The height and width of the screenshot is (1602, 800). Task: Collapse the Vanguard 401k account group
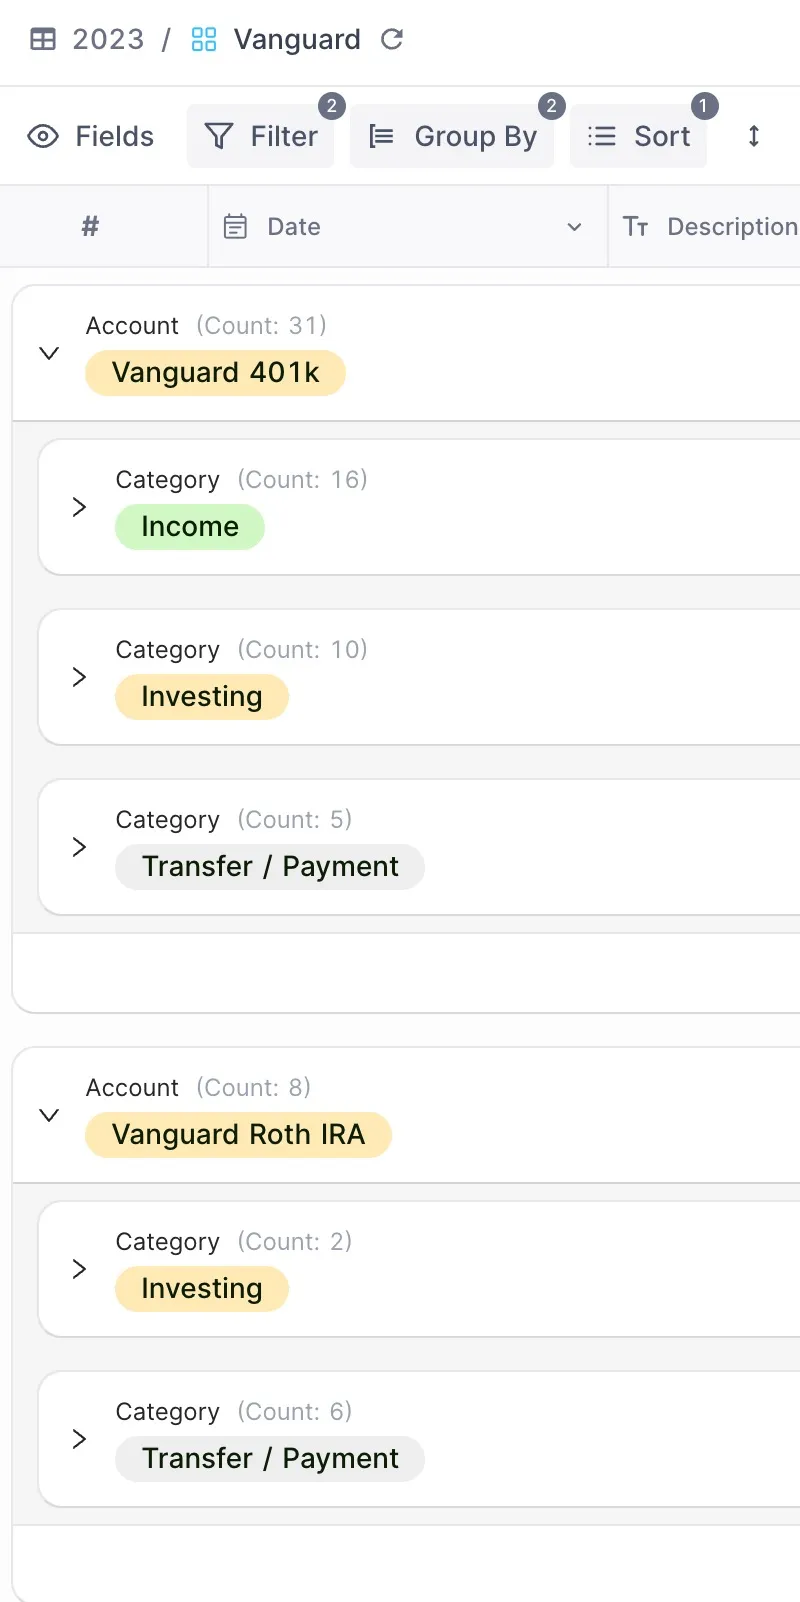[x=48, y=353]
